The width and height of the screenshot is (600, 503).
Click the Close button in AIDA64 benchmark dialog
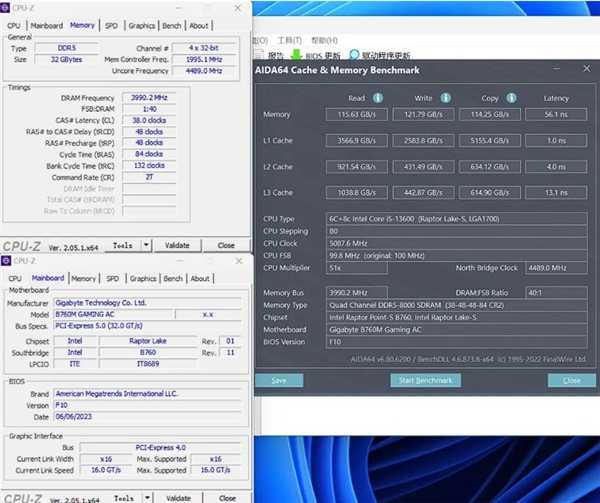(571, 380)
